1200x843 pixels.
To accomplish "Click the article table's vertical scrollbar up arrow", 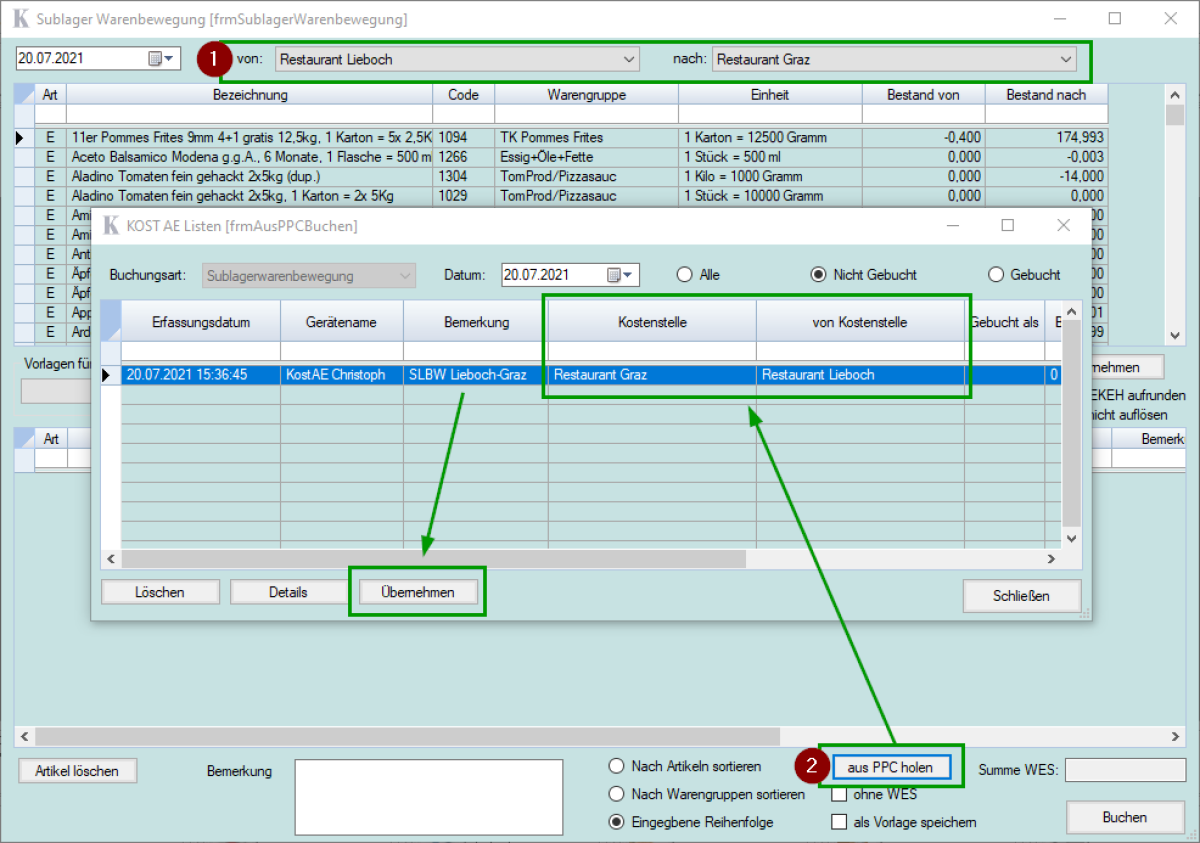I will [1175, 93].
